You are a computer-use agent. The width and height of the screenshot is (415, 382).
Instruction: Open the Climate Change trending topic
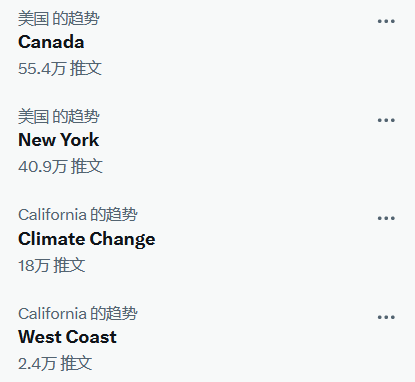tap(87, 239)
